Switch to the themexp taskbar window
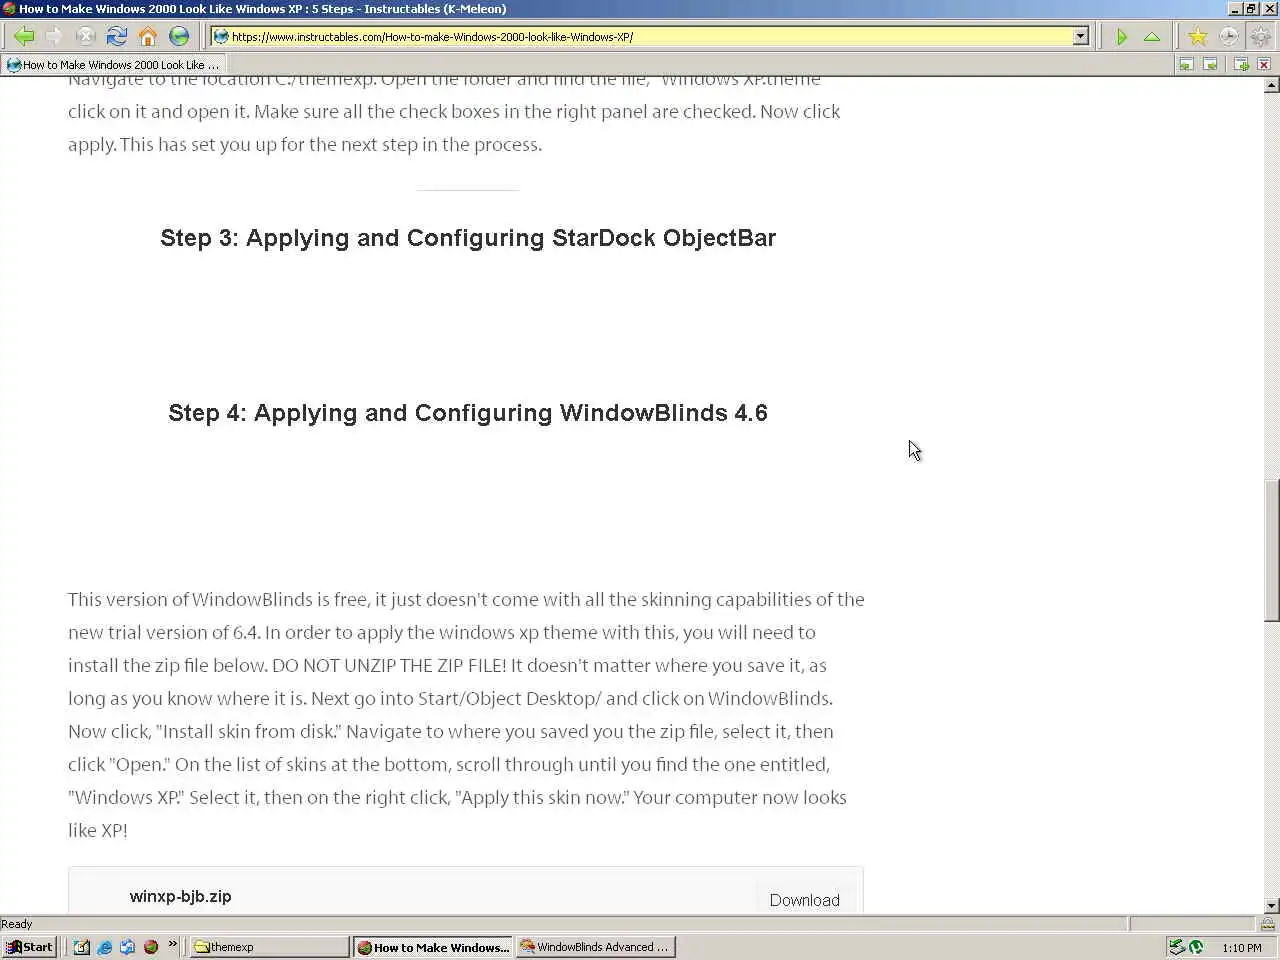 269,947
